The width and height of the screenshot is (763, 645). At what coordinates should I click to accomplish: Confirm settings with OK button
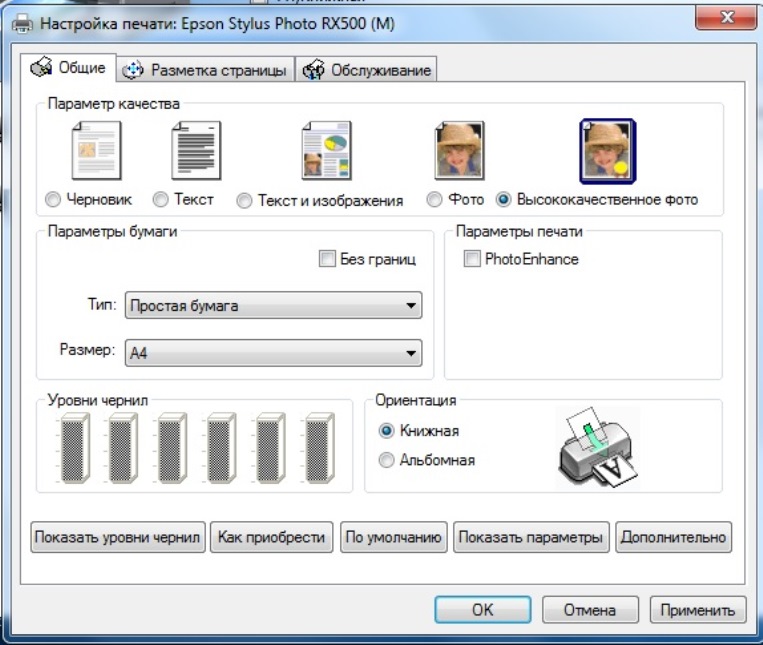click(x=483, y=610)
